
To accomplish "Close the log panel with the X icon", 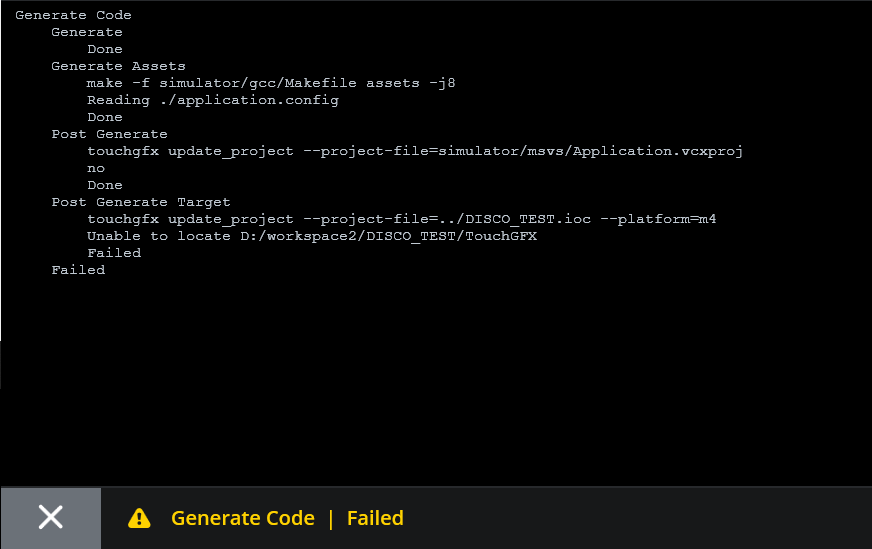I will tap(51, 518).
